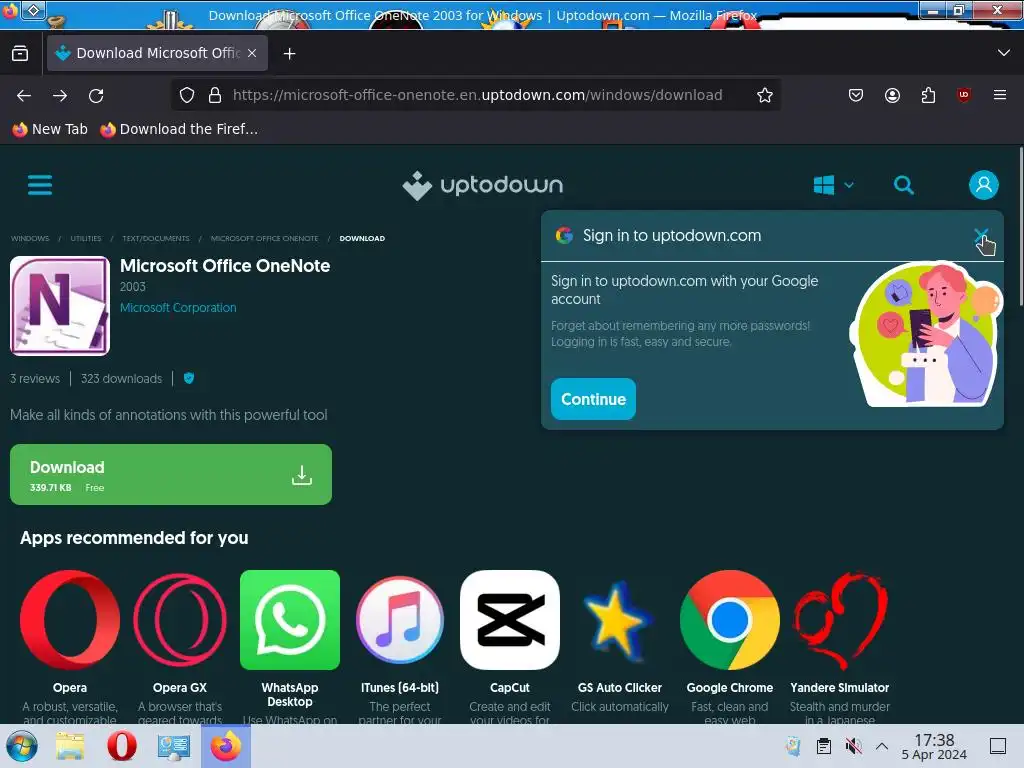This screenshot has width=1024, height=768.
Task: Open the 3 reviews link
Action: coord(35,379)
